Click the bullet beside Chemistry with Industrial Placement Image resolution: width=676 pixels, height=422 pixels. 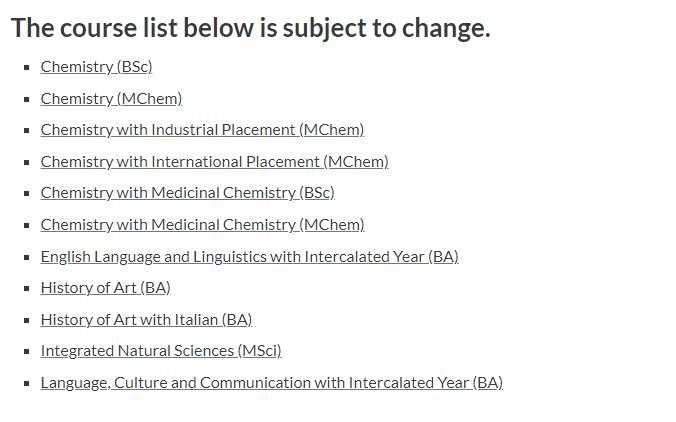27,130
